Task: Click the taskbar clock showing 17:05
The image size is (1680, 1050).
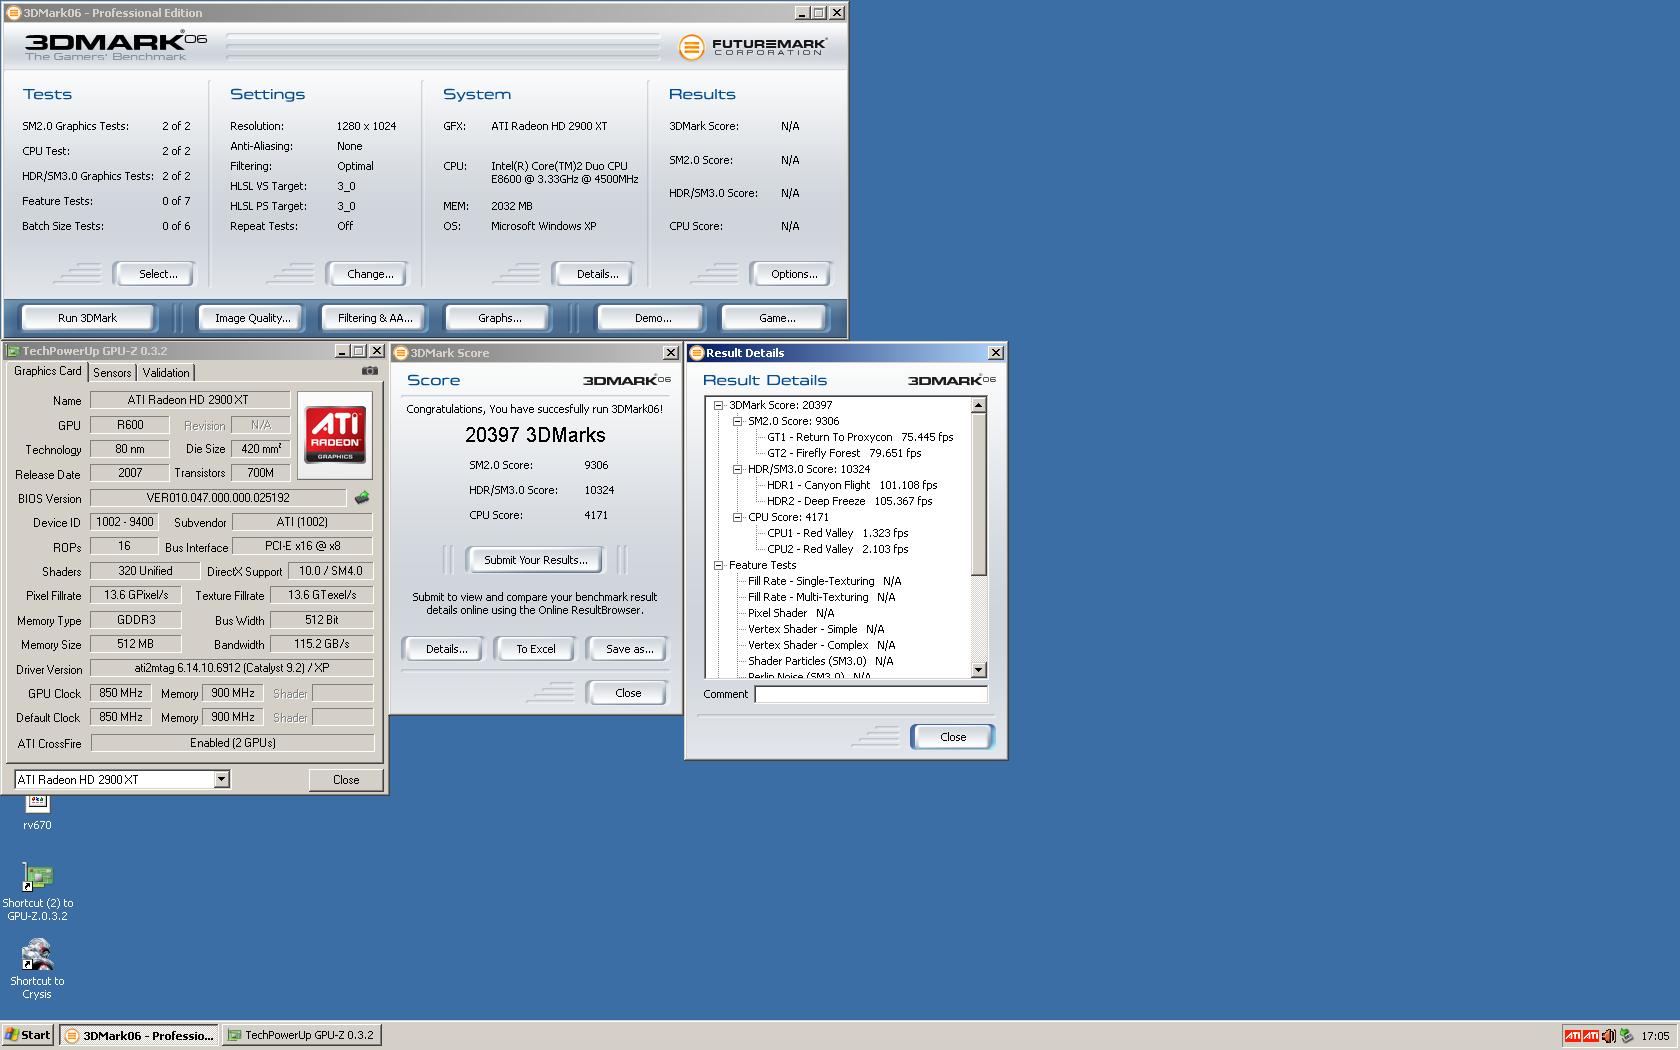Action: (x=1655, y=1036)
